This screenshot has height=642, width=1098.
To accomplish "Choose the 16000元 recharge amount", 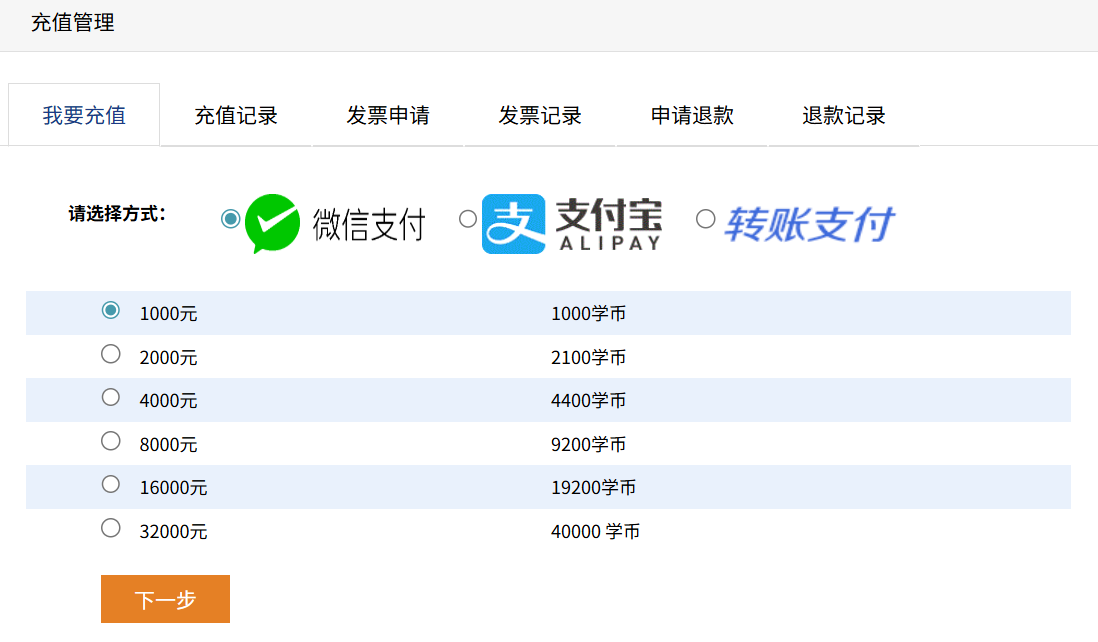I will [111, 485].
